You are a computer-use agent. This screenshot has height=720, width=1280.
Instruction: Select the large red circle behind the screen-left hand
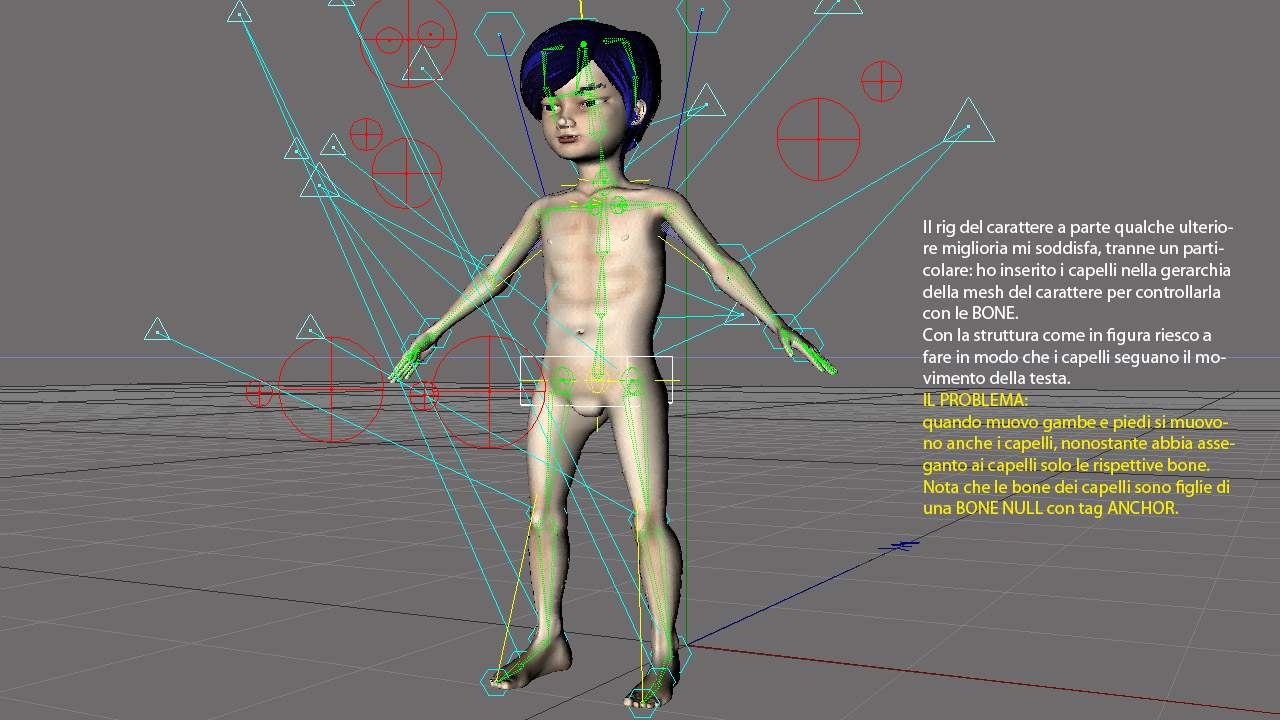tap(331, 389)
